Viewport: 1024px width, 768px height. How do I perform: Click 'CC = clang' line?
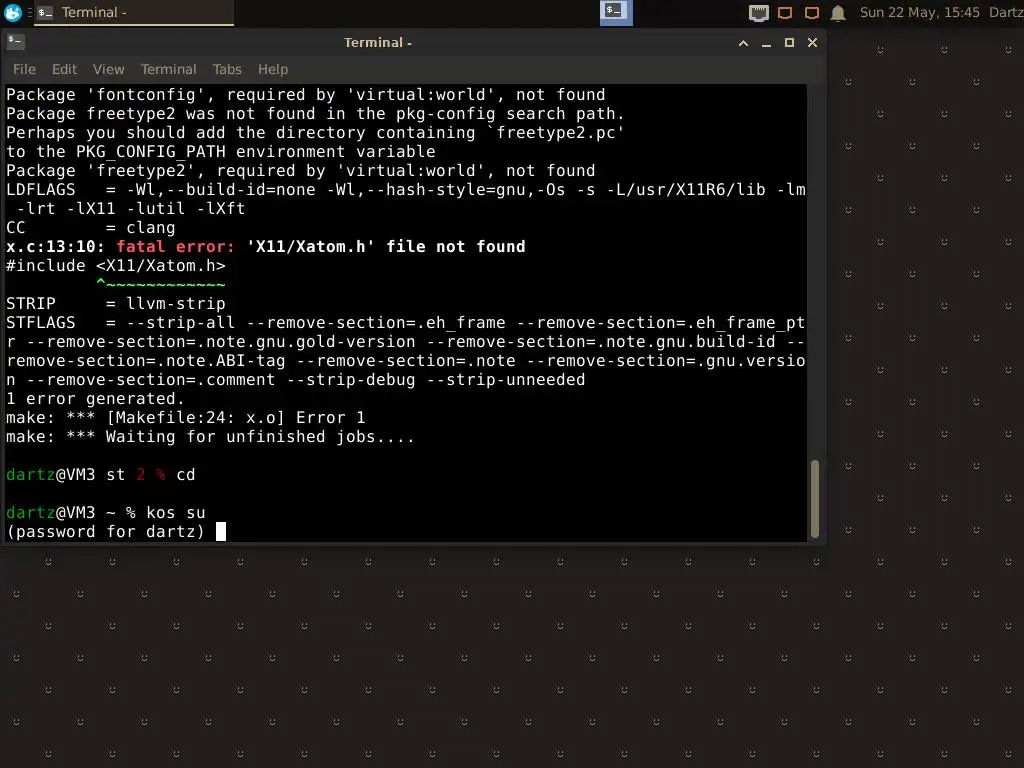91,228
